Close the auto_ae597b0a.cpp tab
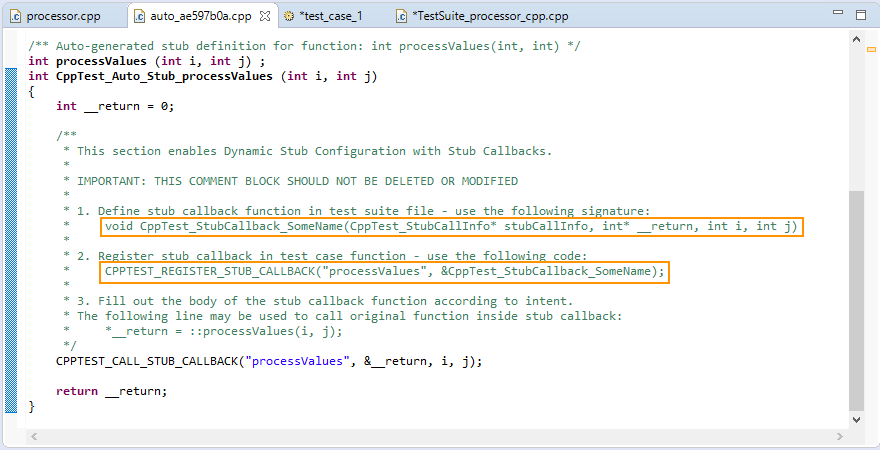The height and width of the screenshot is (450, 880). pyautogui.click(x=265, y=16)
